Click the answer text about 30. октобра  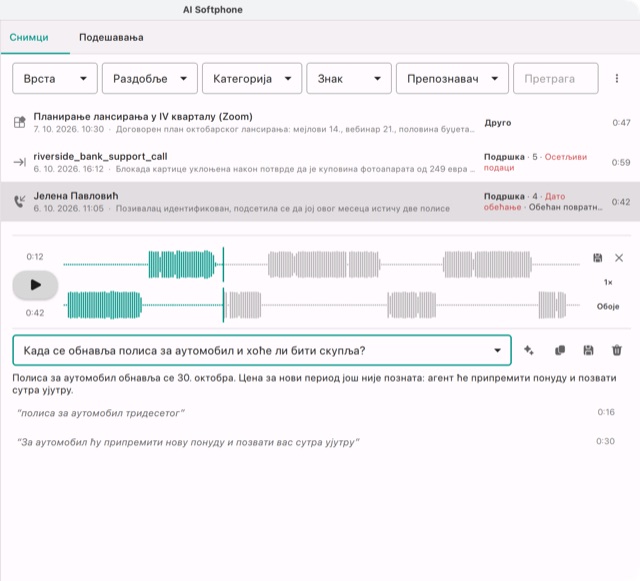(314, 384)
